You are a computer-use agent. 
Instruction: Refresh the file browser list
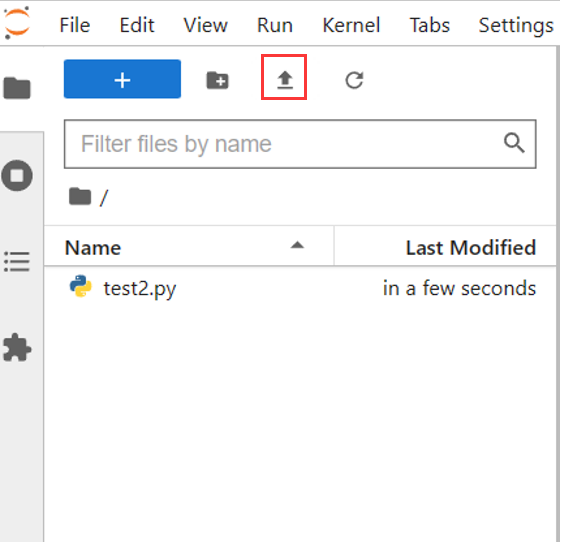tap(354, 80)
